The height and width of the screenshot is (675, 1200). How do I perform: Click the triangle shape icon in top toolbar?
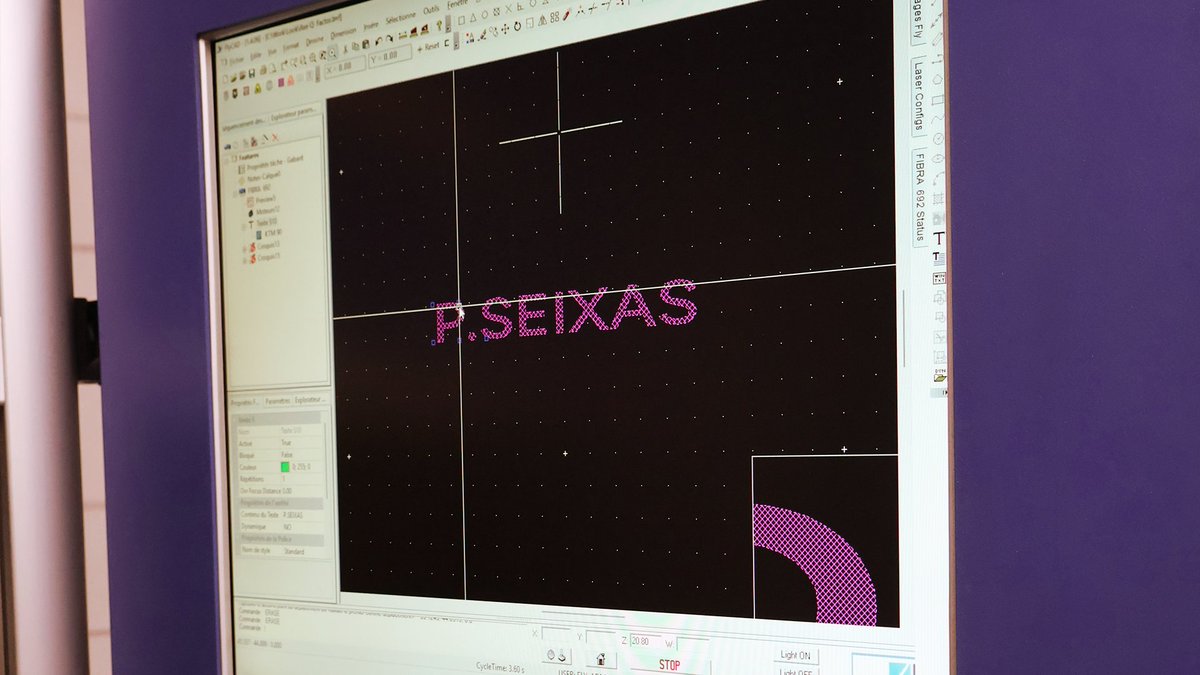pos(473,17)
